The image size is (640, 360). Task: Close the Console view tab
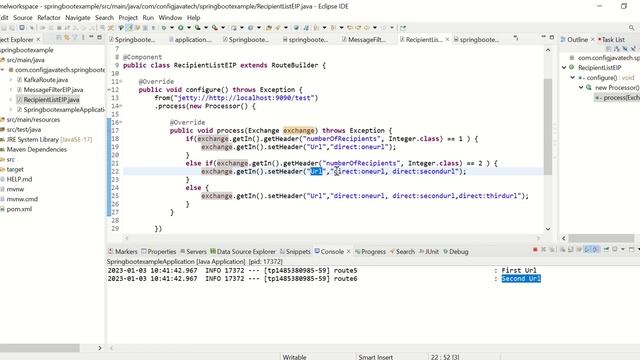pos(348,251)
